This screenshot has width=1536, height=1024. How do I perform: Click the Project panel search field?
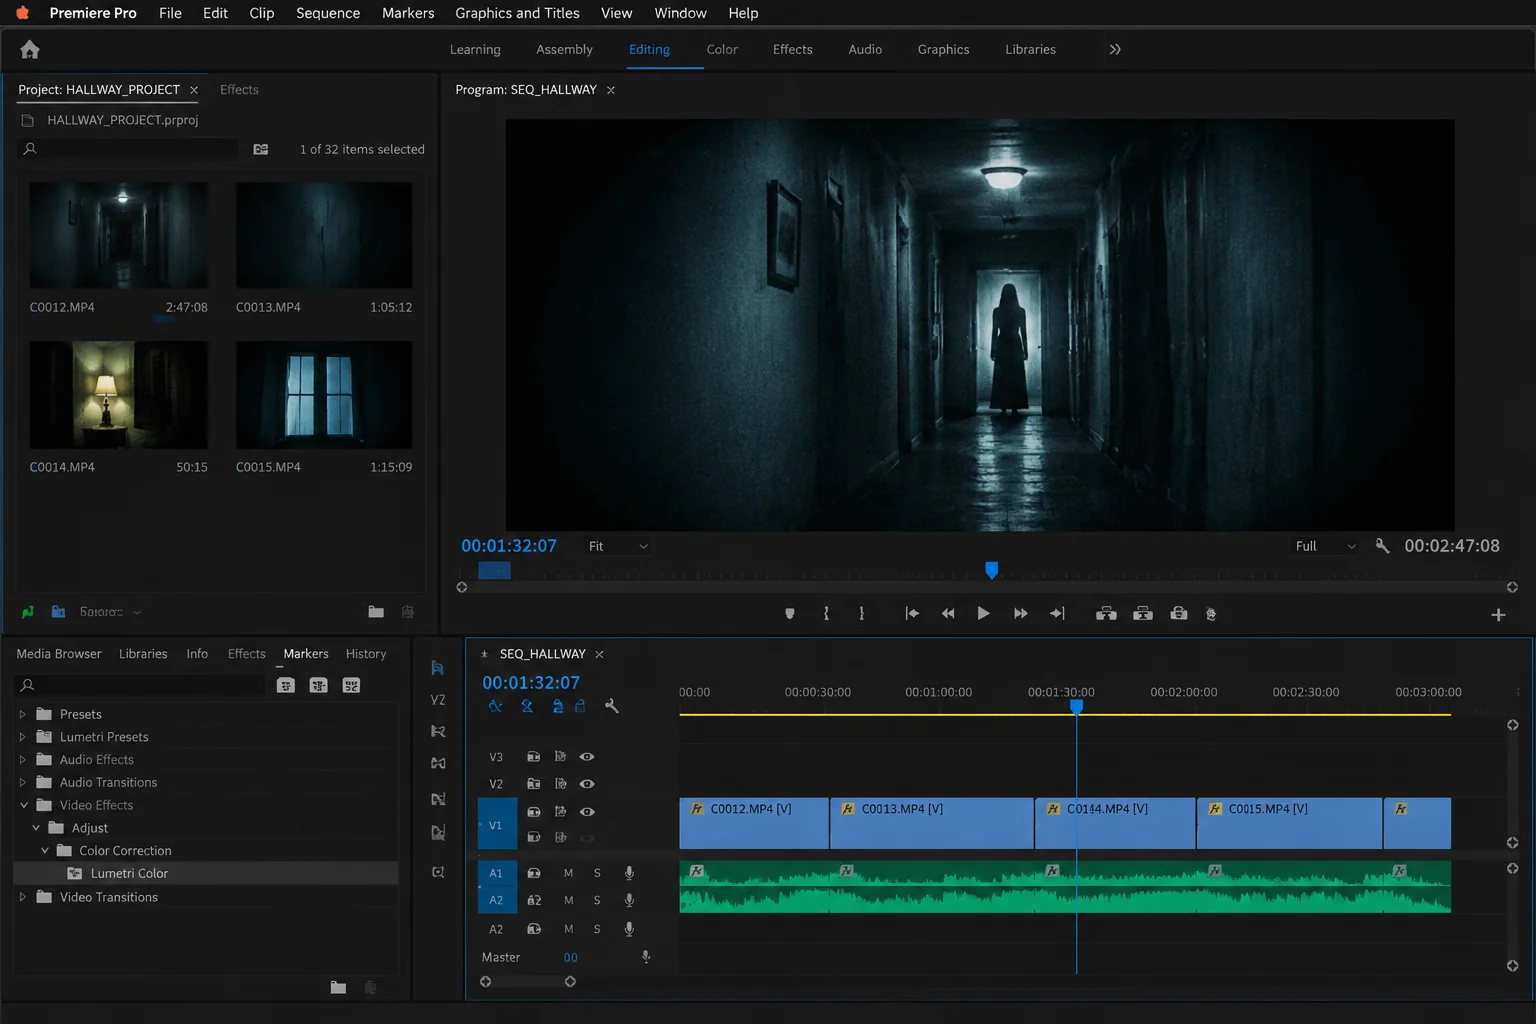[130, 149]
